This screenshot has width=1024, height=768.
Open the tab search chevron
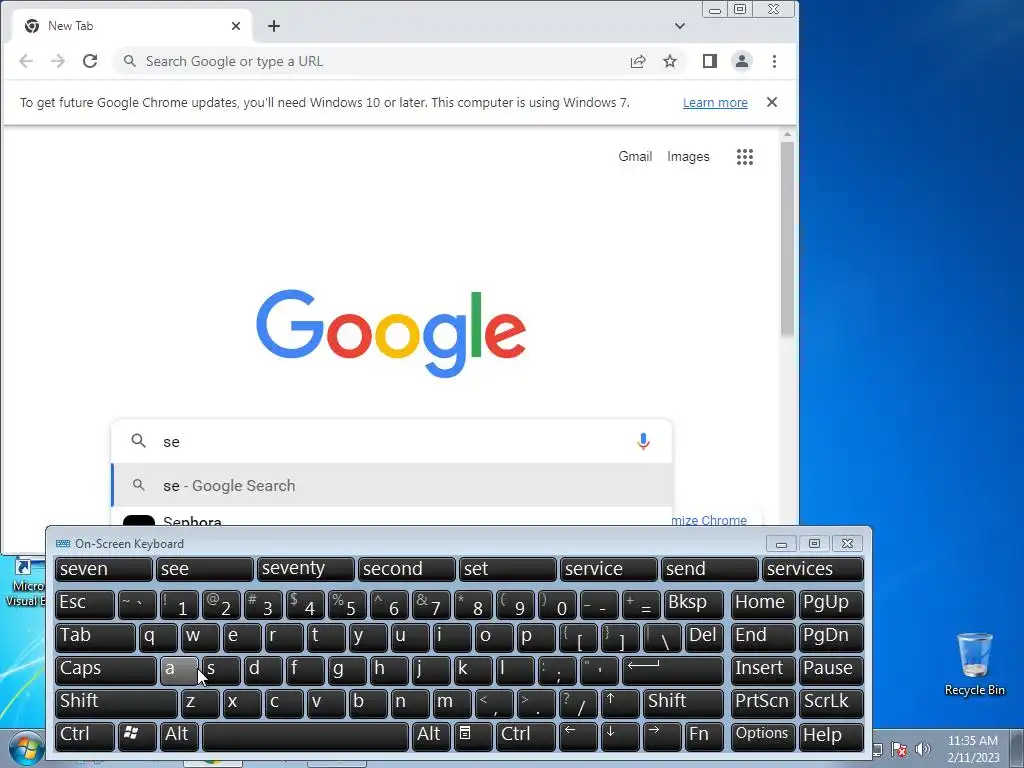pyautogui.click(x=680, y=26)
